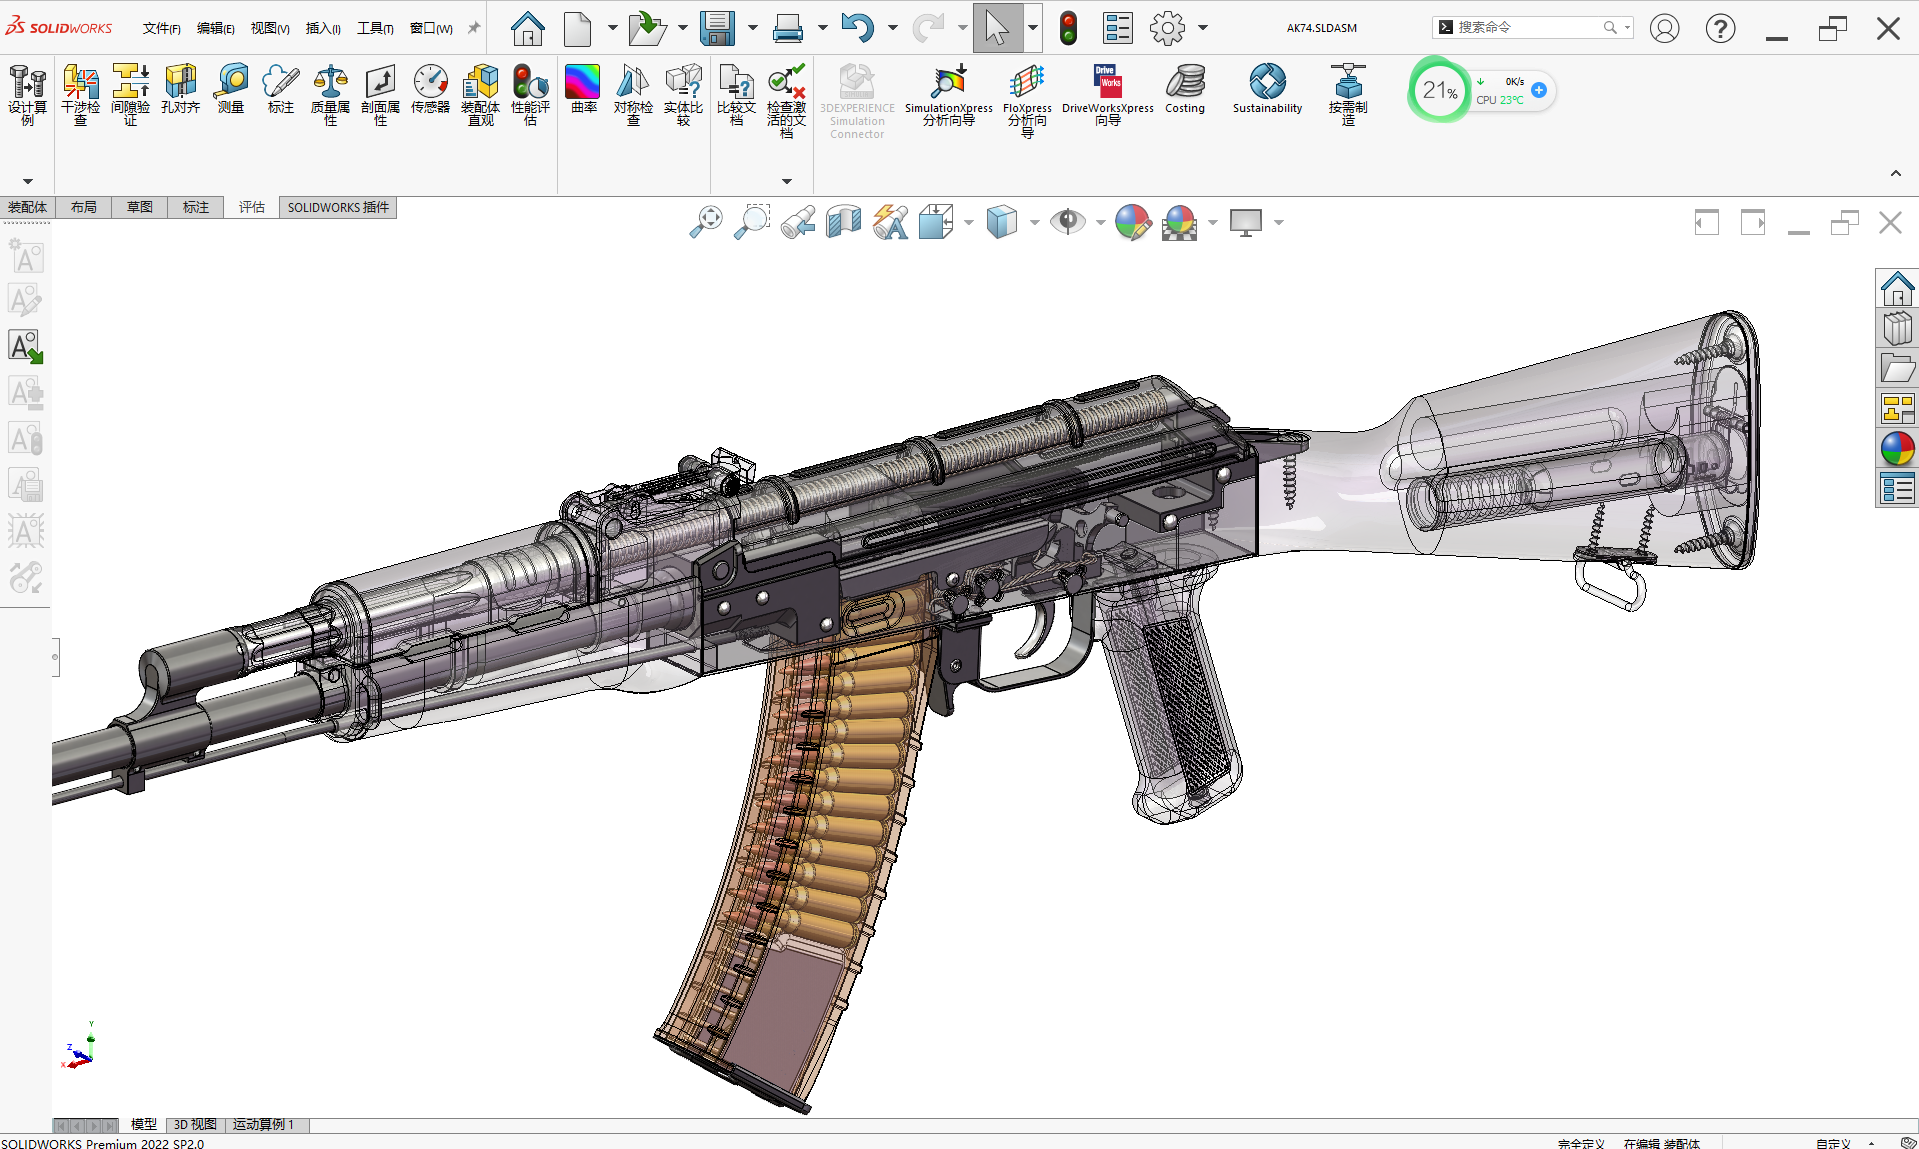Click the SOLIDWORKS 插件 tab
1919x1149 pixels.
[338, 207]
